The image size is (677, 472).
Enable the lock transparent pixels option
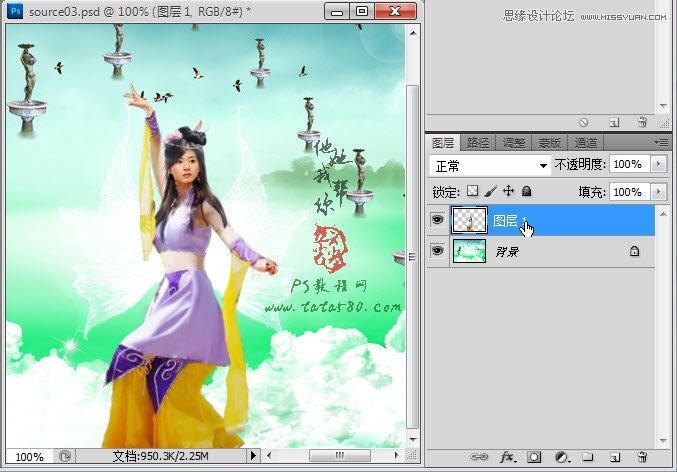click(x=473, y=191)
